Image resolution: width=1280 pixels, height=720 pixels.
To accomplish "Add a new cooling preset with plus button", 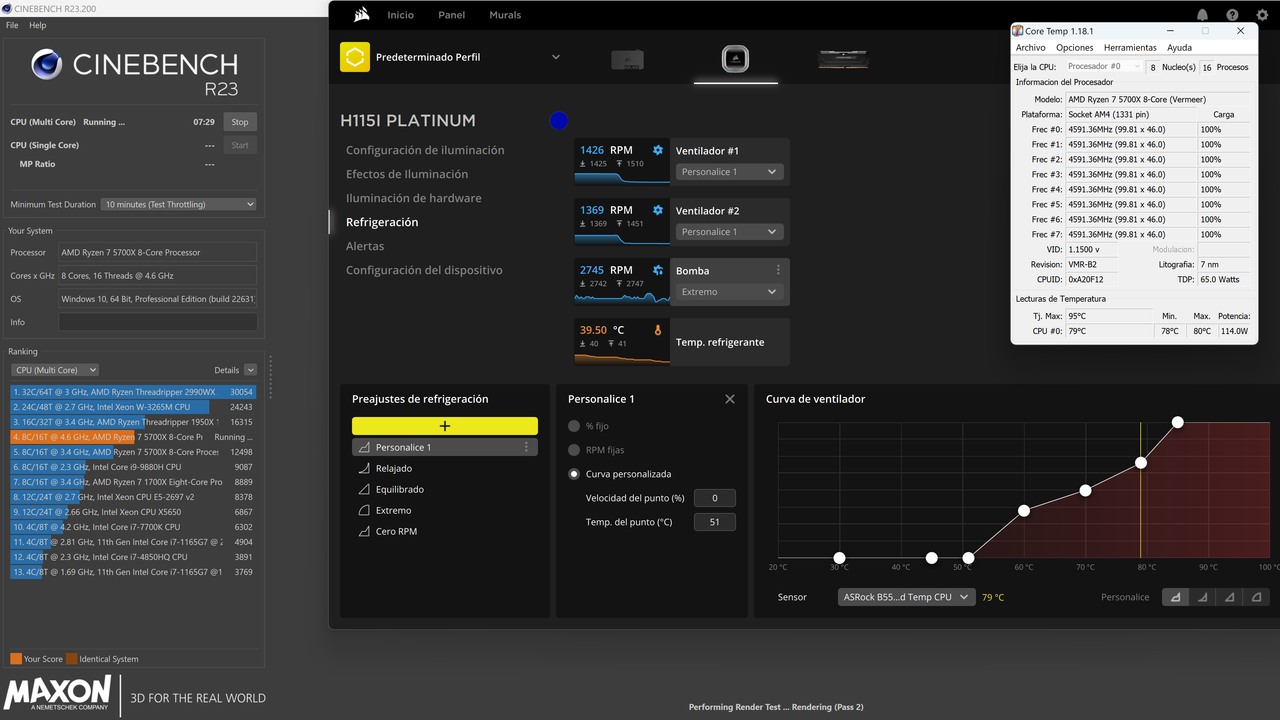I will click(445, 426).
